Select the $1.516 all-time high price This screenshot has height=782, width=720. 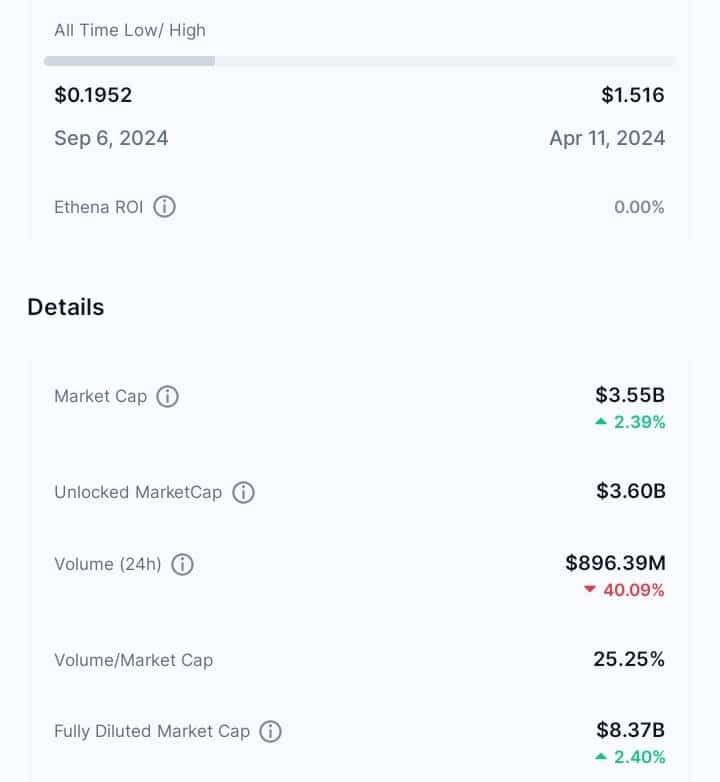pyautogui.click(x=633, y=95)
